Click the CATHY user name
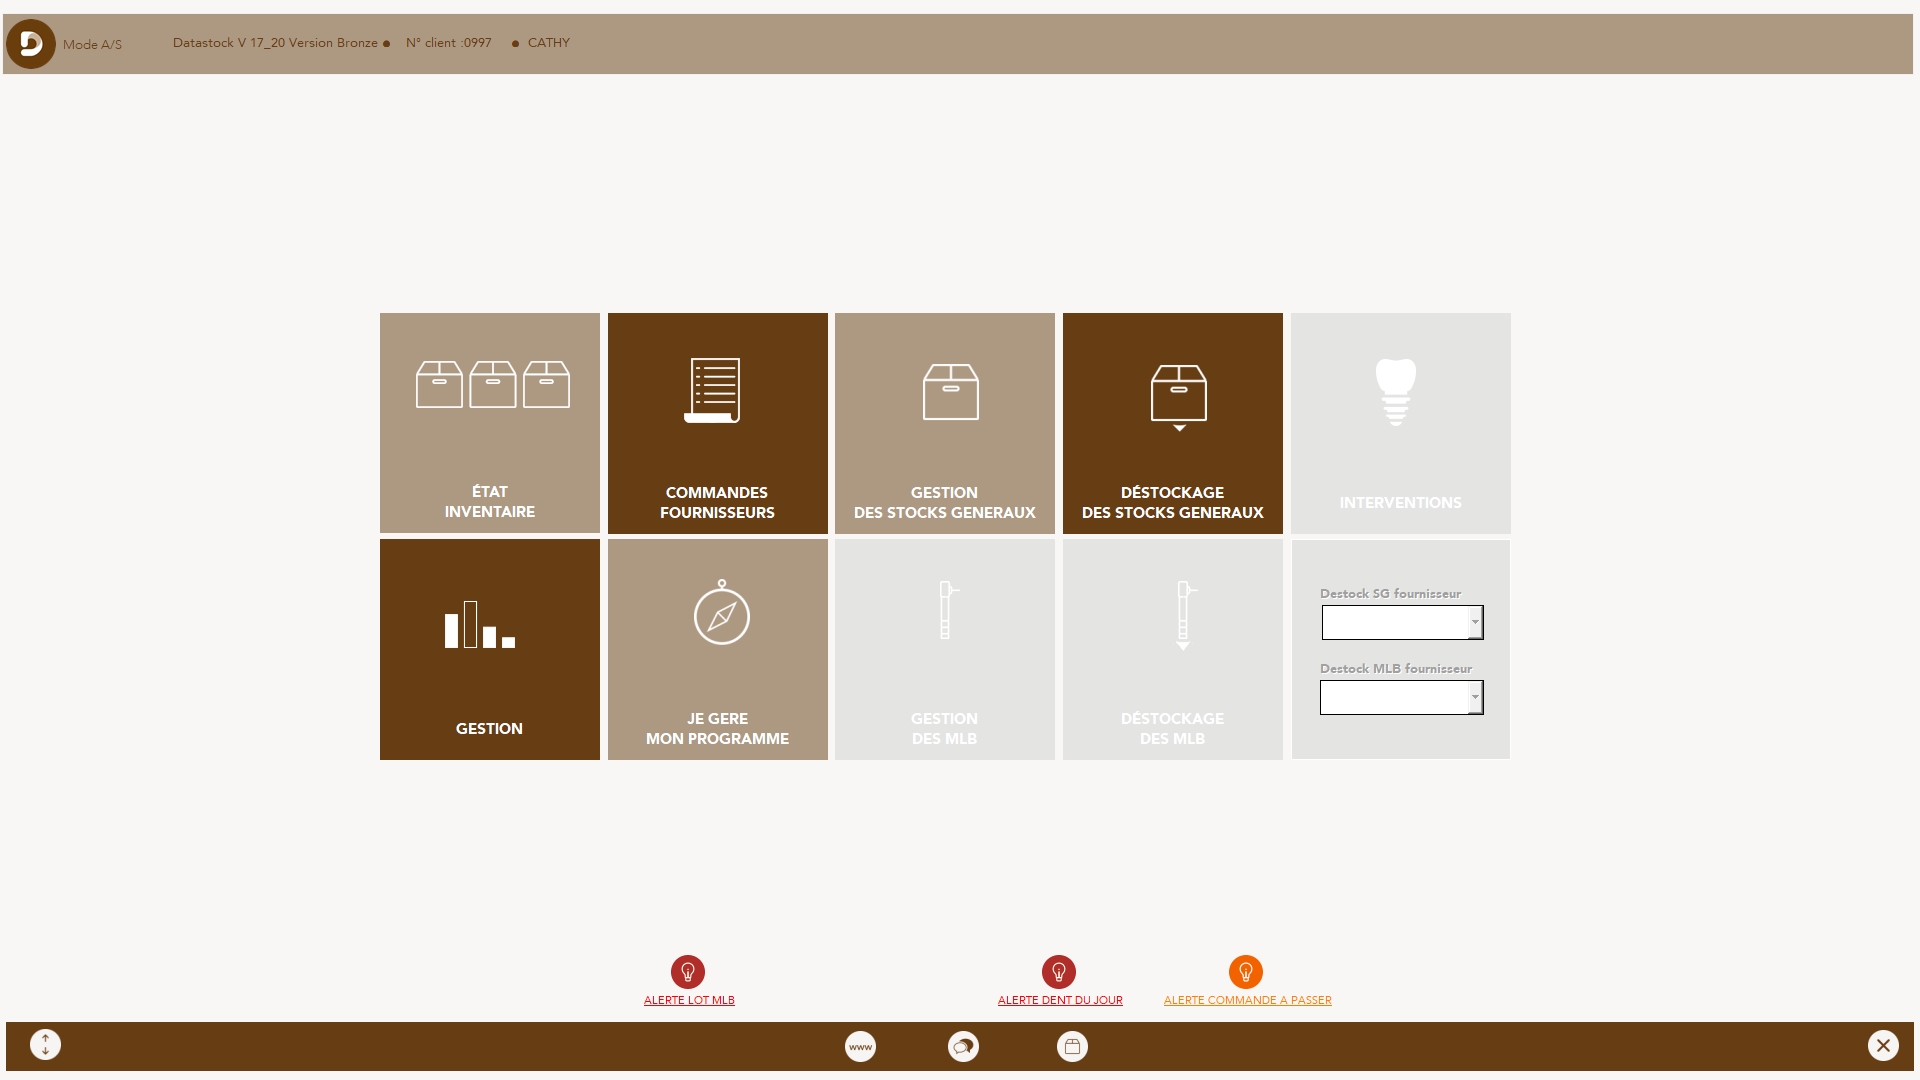The image size is (1920, 1080). 549,43
